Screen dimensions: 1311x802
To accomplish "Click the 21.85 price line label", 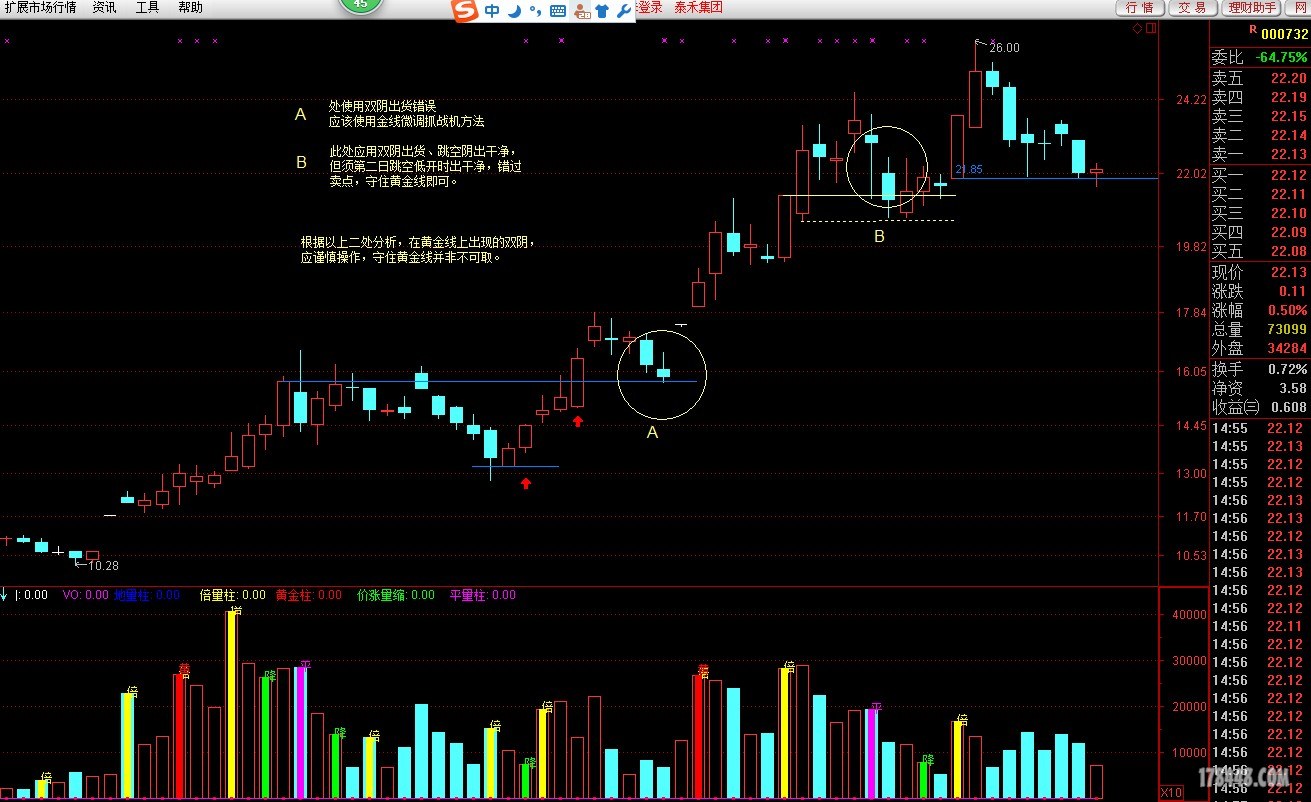I will point(968,169).
